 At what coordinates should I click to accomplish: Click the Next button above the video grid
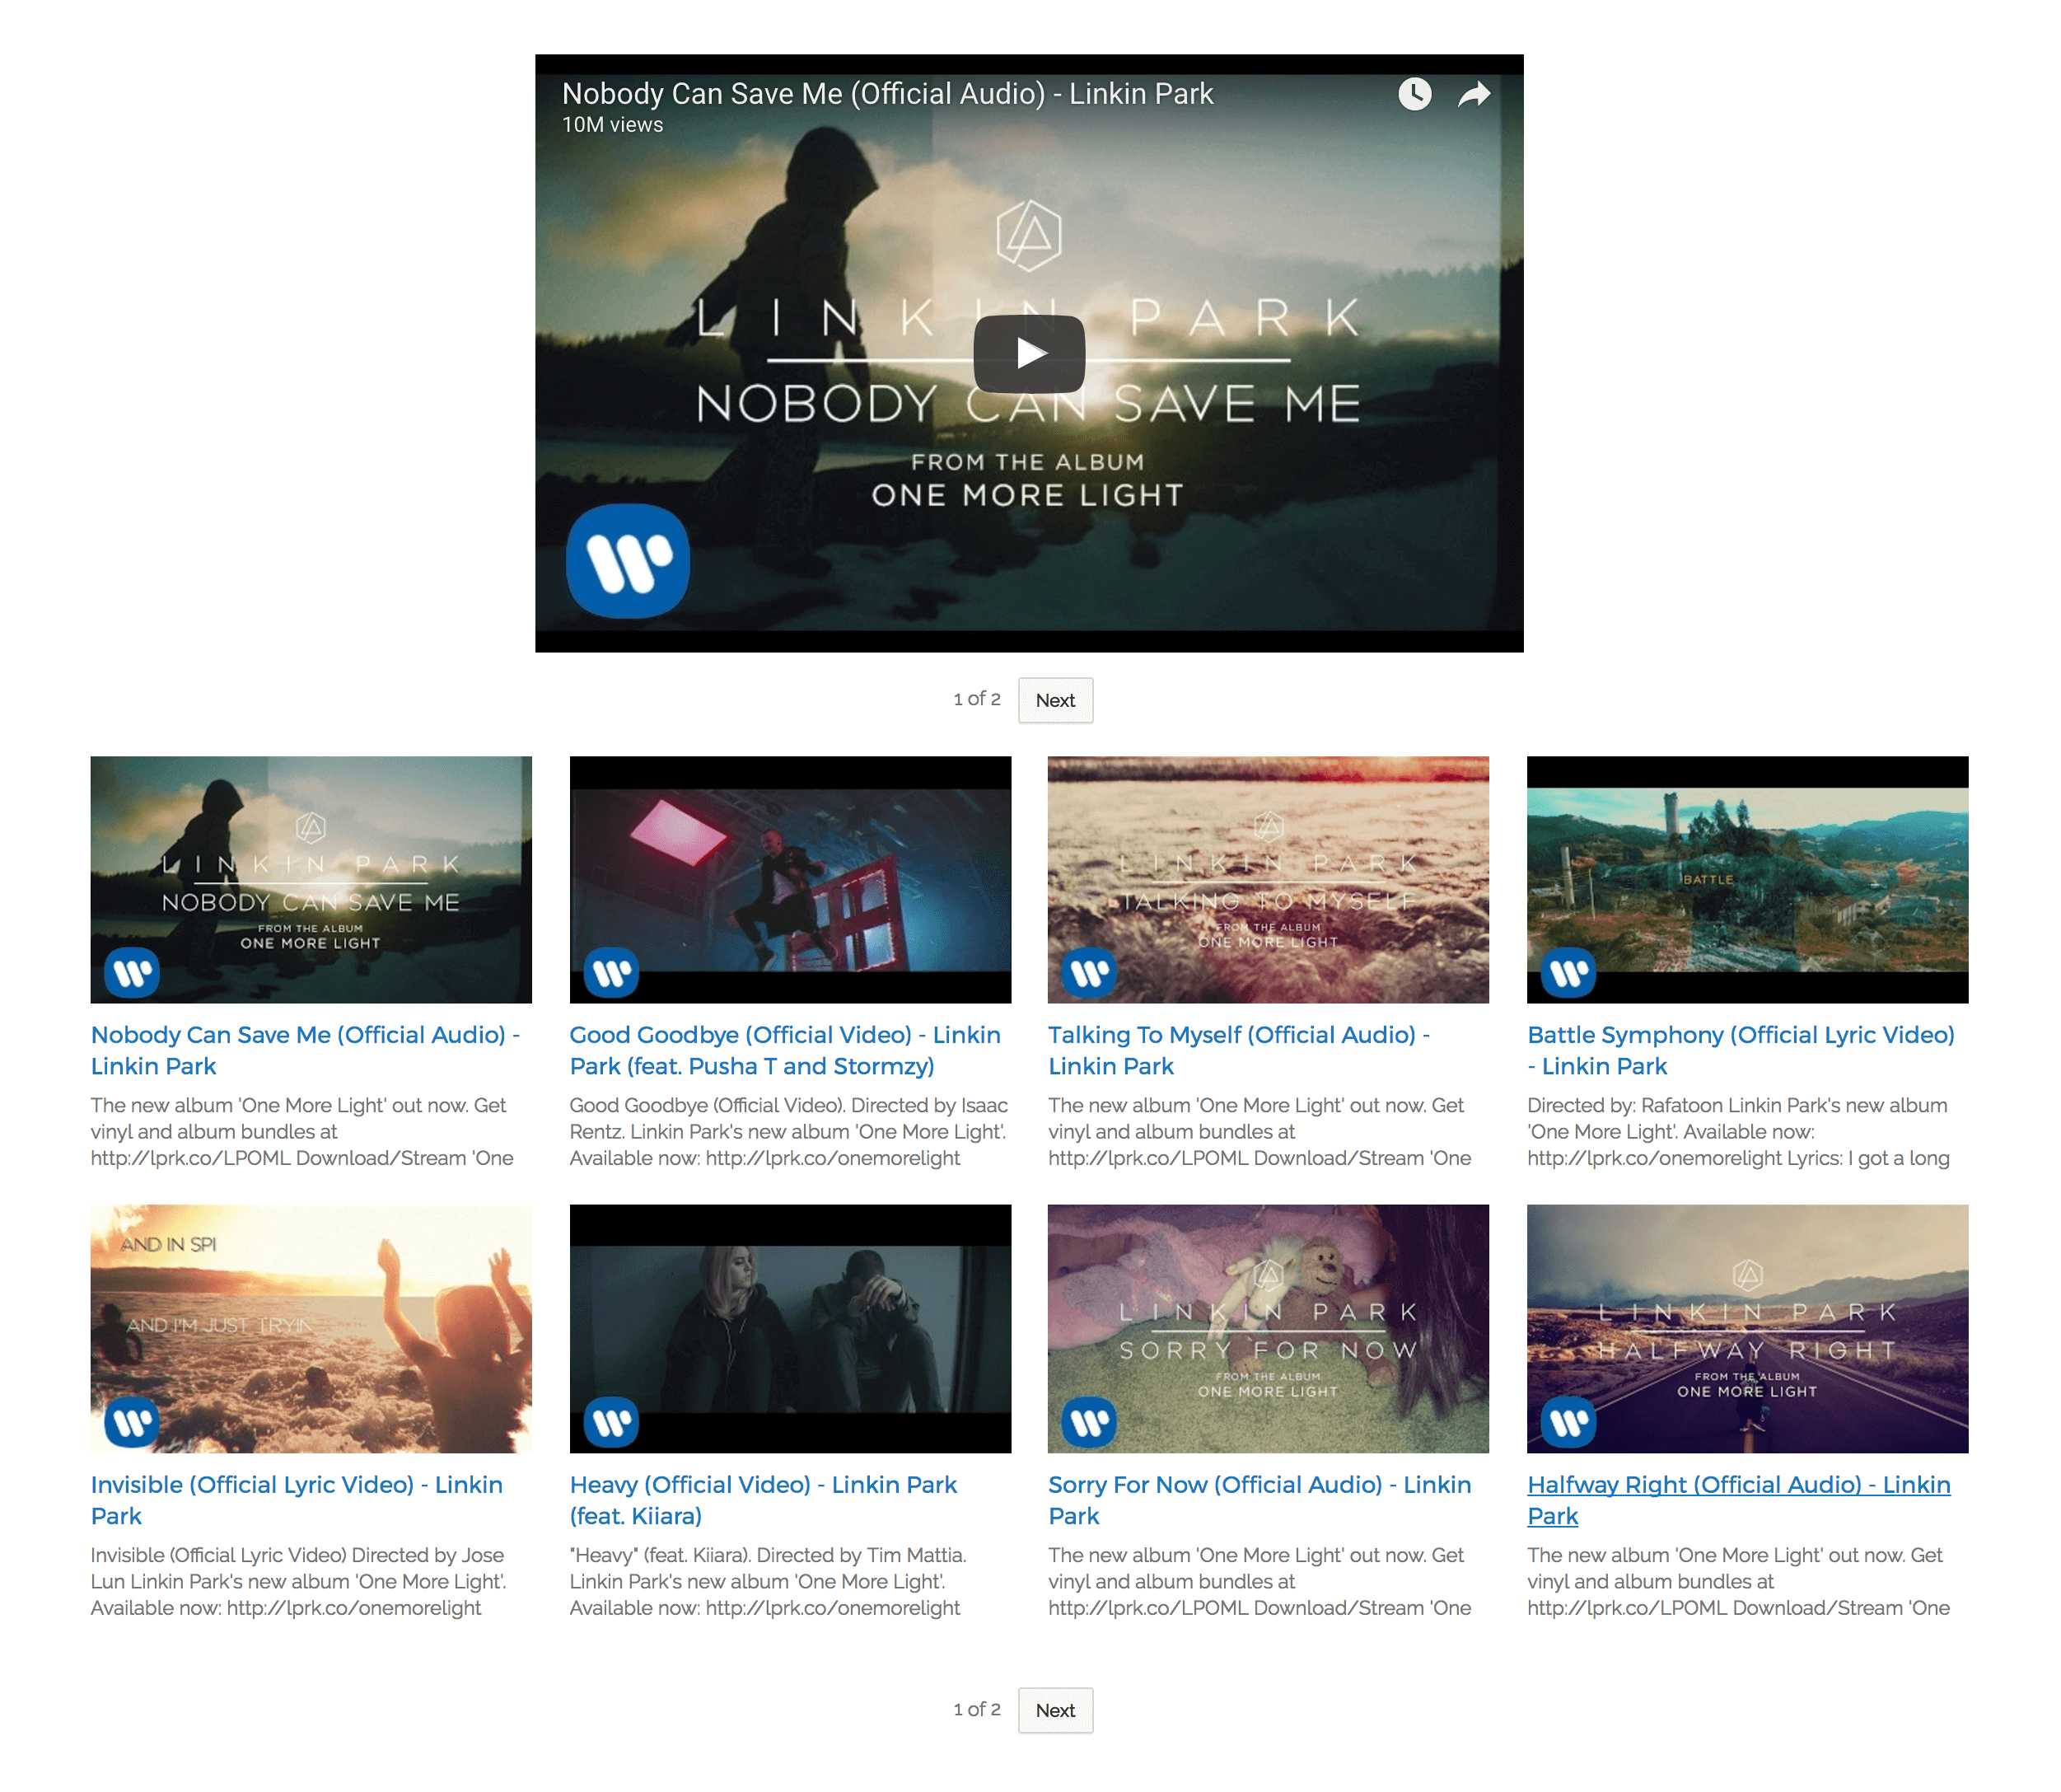[1054, 700]
